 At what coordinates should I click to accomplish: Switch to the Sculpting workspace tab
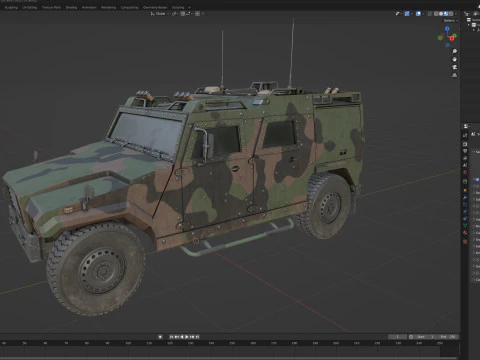(11, 7)
